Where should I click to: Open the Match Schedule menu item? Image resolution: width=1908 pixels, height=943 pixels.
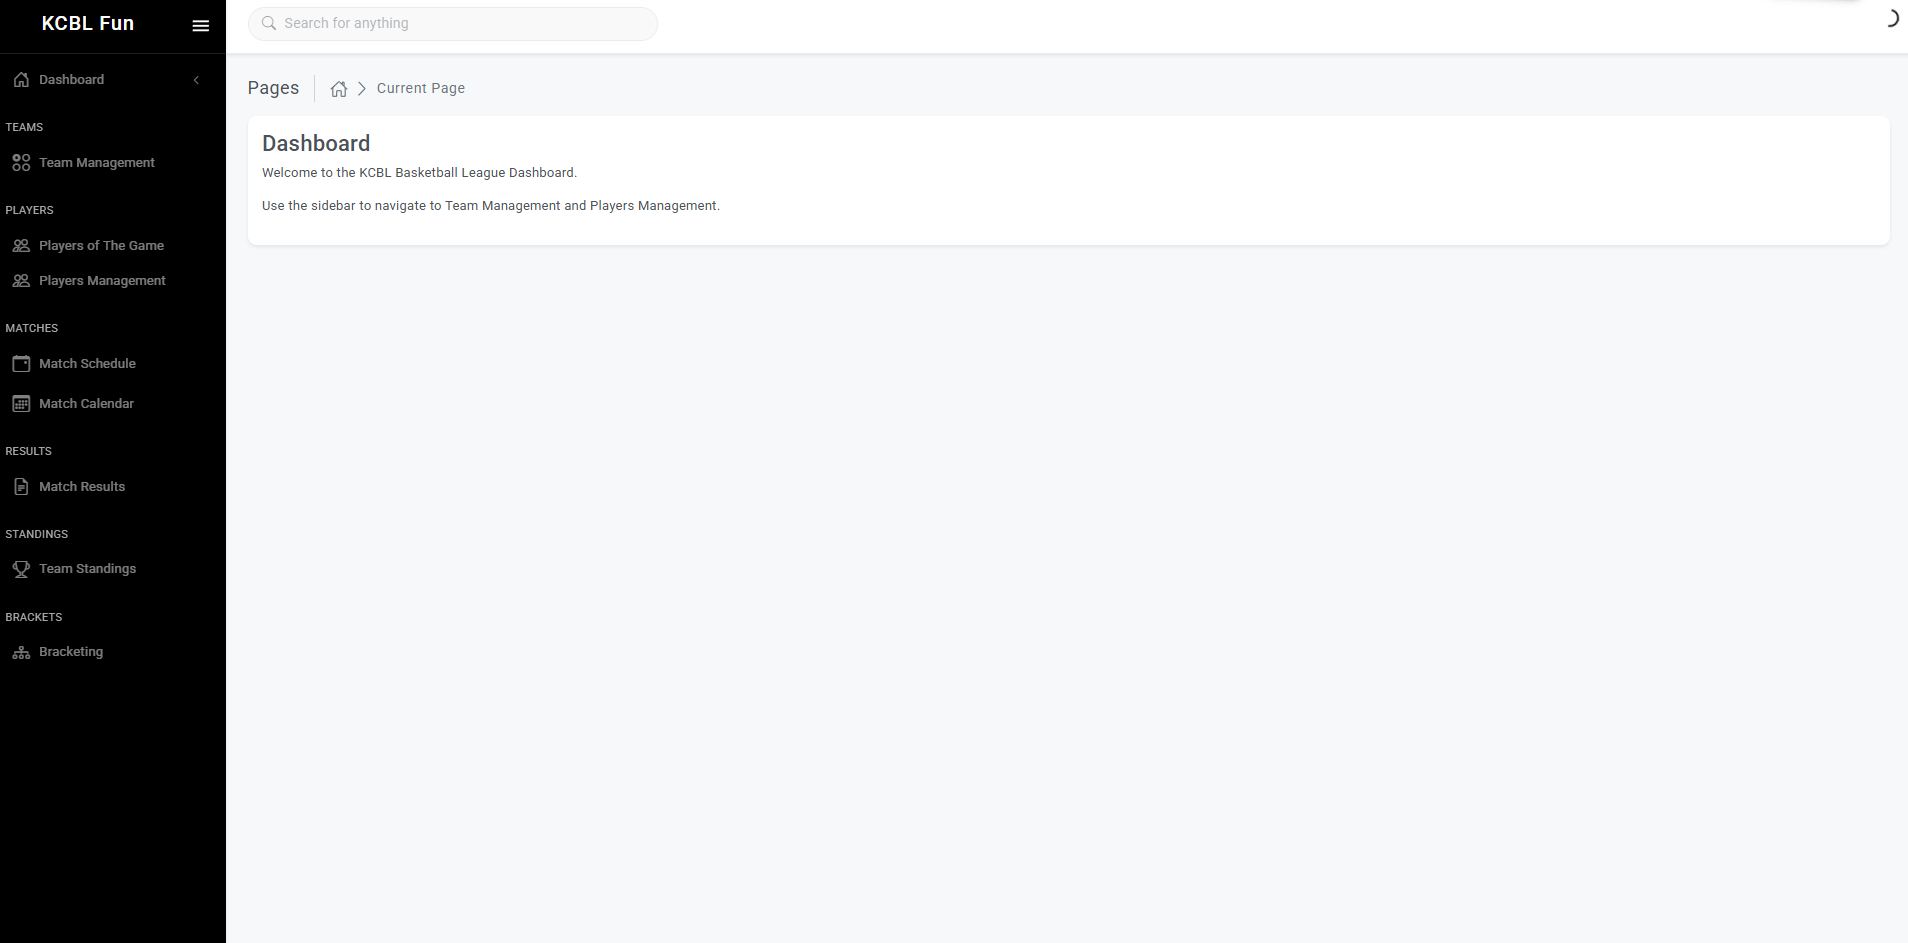click(x=87, y=364)
